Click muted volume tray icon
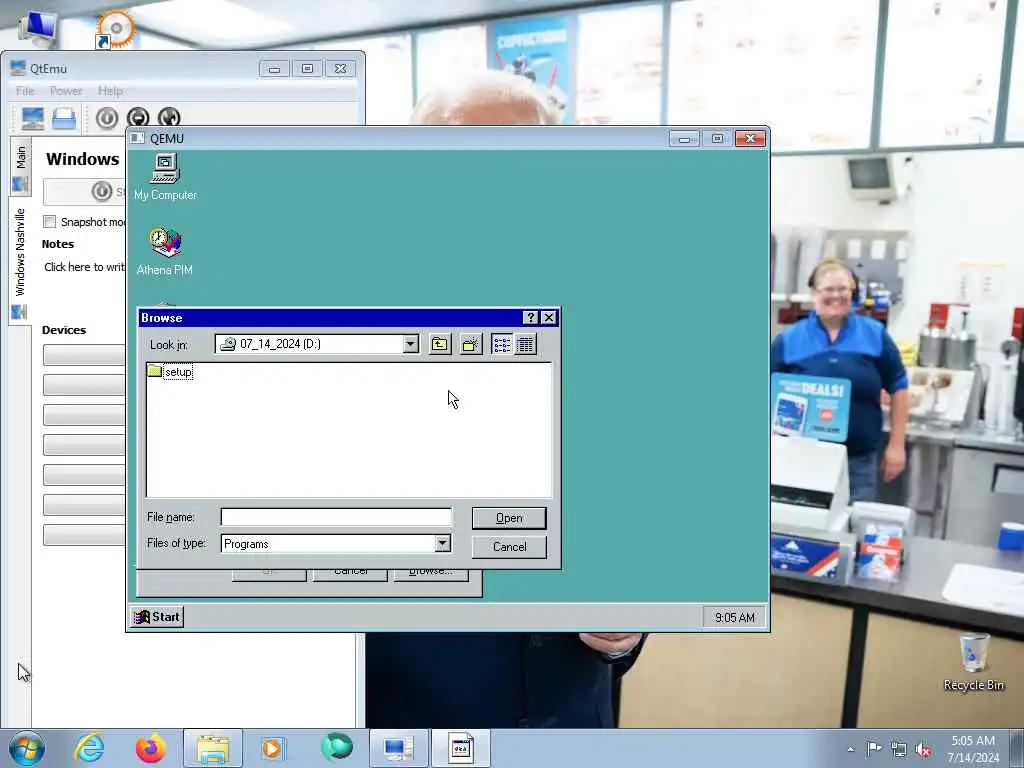1024x768 pixels. [x=923, y=750]
